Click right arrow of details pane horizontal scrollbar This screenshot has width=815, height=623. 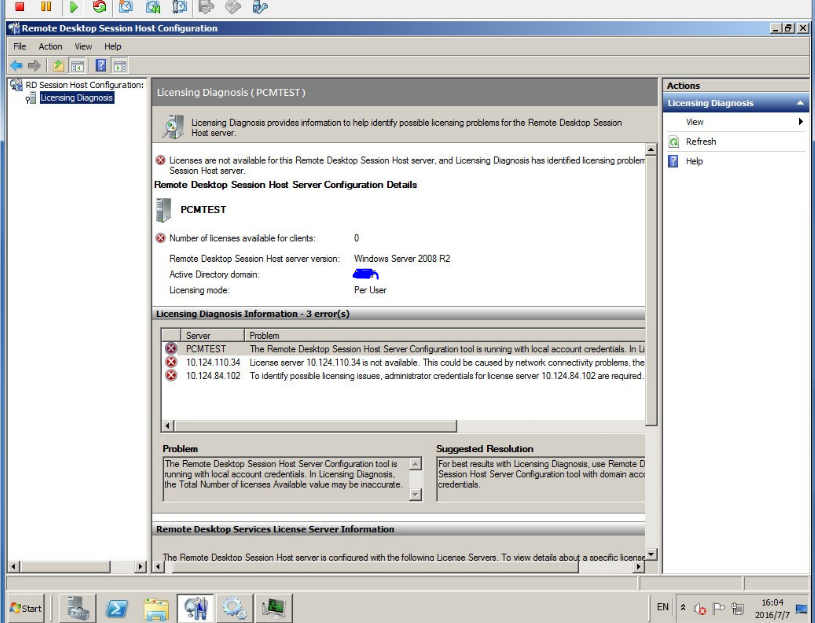[x=639, y=567]
